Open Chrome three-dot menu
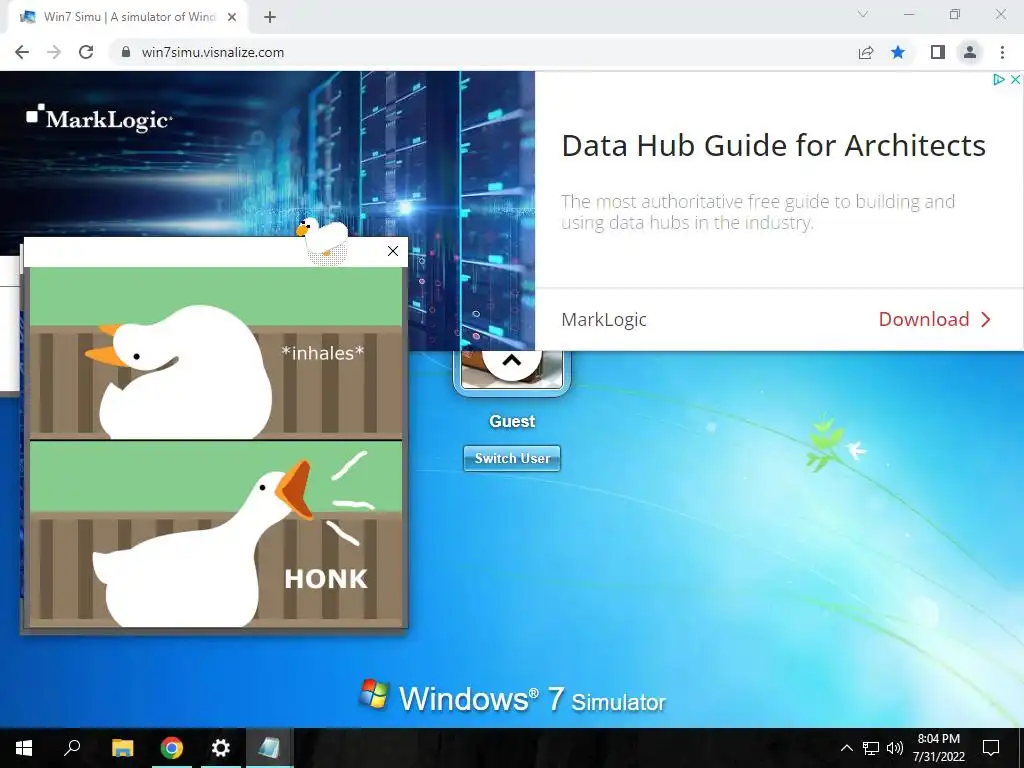The width and height of the screenshot is (1024, 768). point(1002,52)
